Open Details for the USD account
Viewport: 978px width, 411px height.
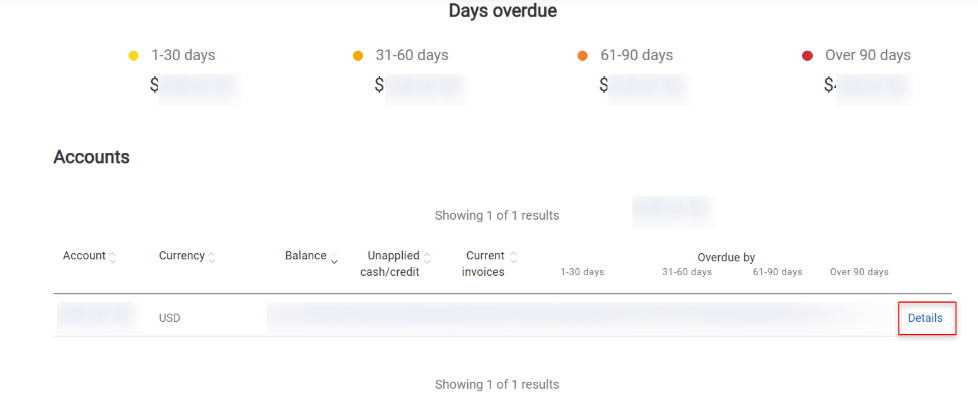point(925,318)
